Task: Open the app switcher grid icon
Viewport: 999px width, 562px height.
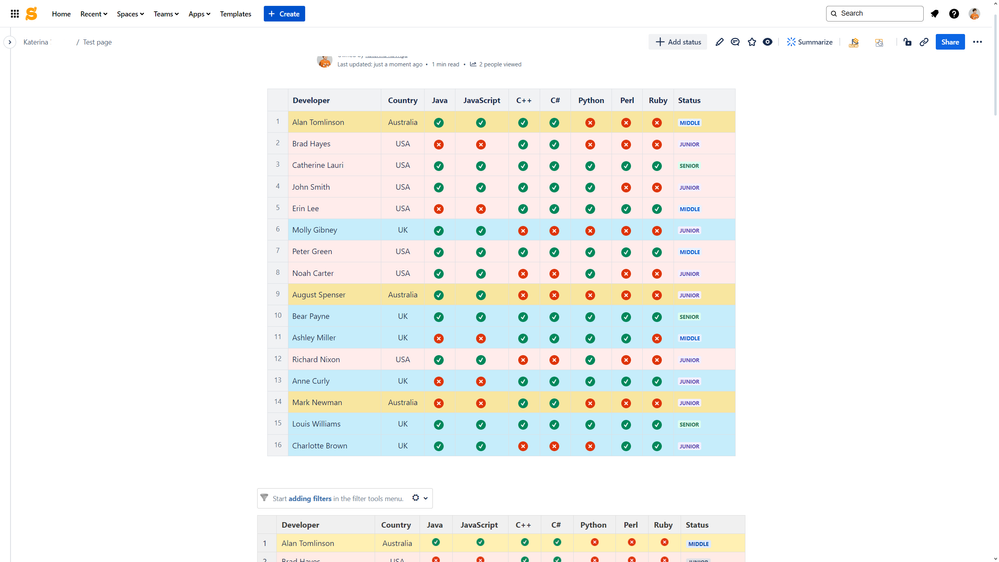Action: coord(15,14)
